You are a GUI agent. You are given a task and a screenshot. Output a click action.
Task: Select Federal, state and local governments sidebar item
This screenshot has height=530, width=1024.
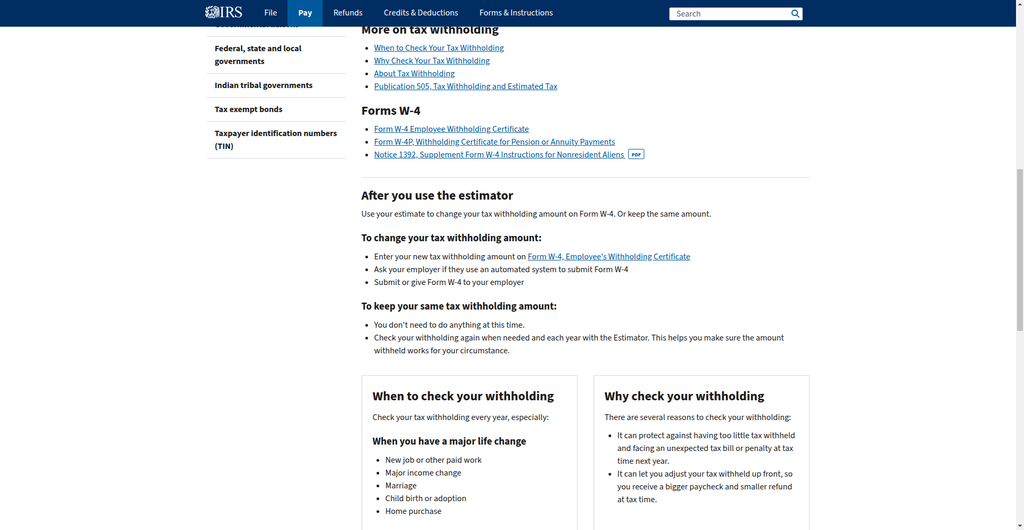[276, 55]
